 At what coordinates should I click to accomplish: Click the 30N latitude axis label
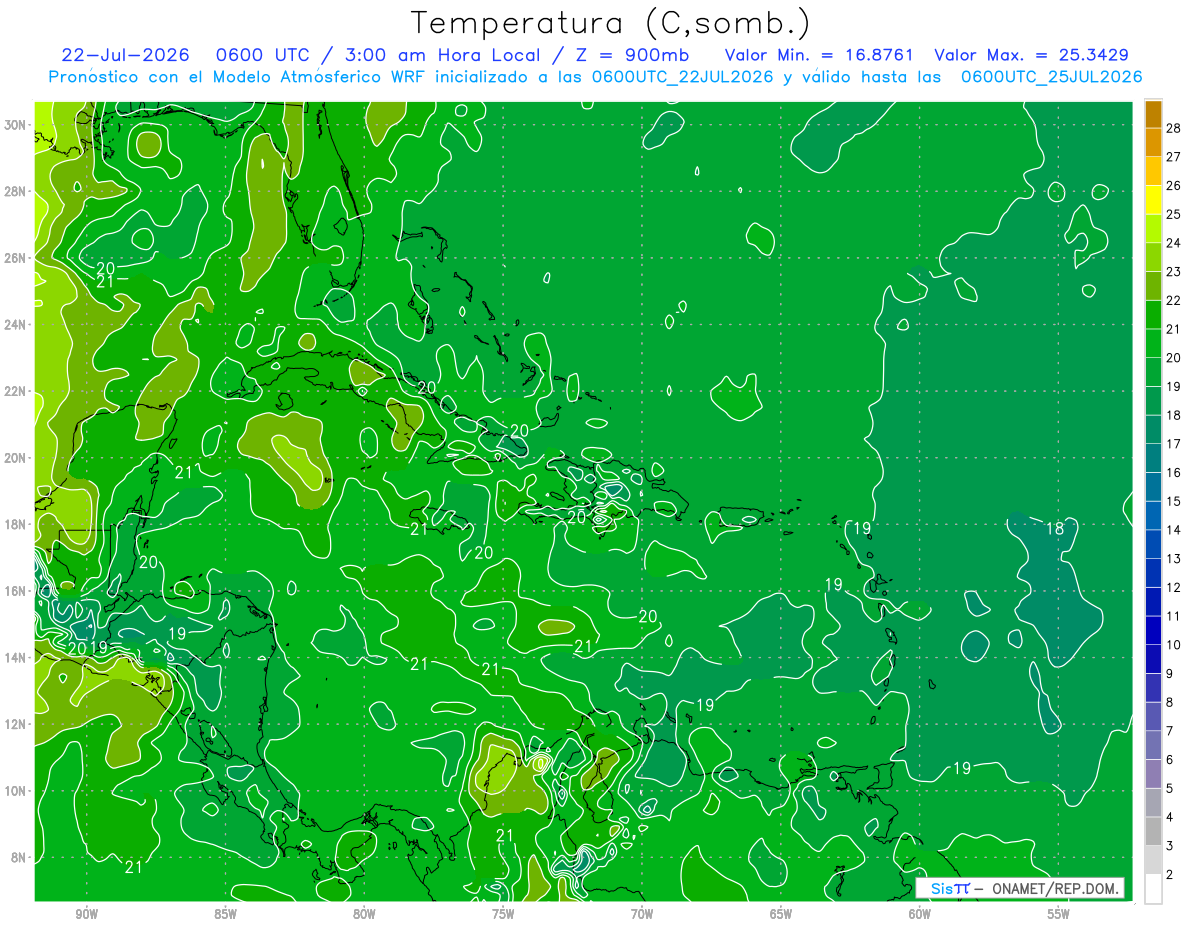tap(15, 124)
